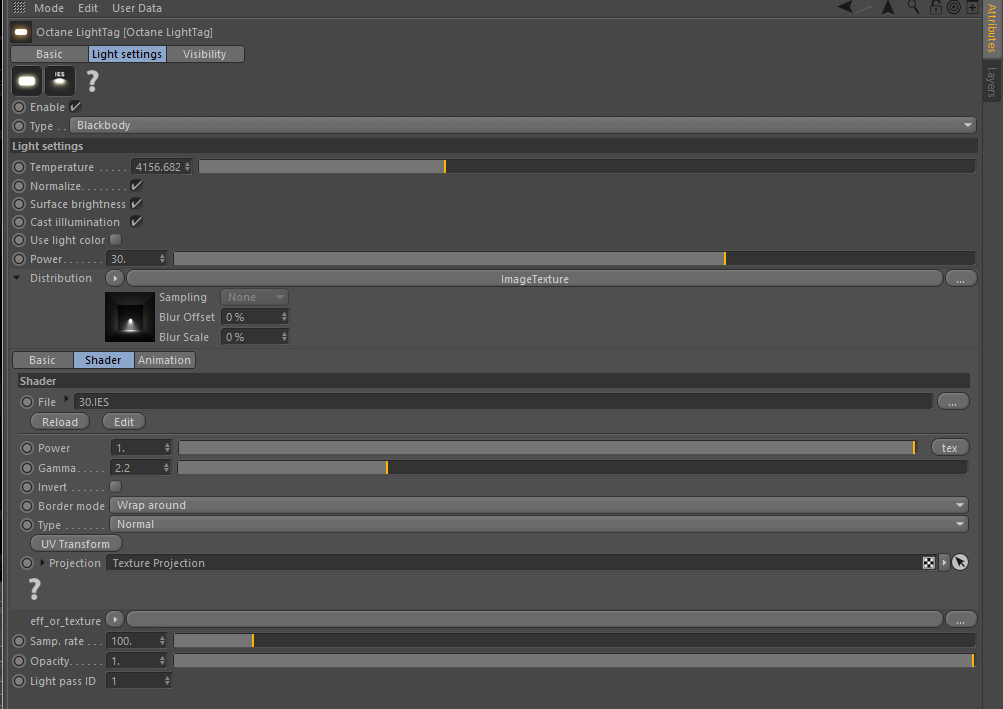Screen dimensions: 1003x709
Task: Click keyframe dot beside Opacity
Action: pyautogui.click(x=19, y=661)
